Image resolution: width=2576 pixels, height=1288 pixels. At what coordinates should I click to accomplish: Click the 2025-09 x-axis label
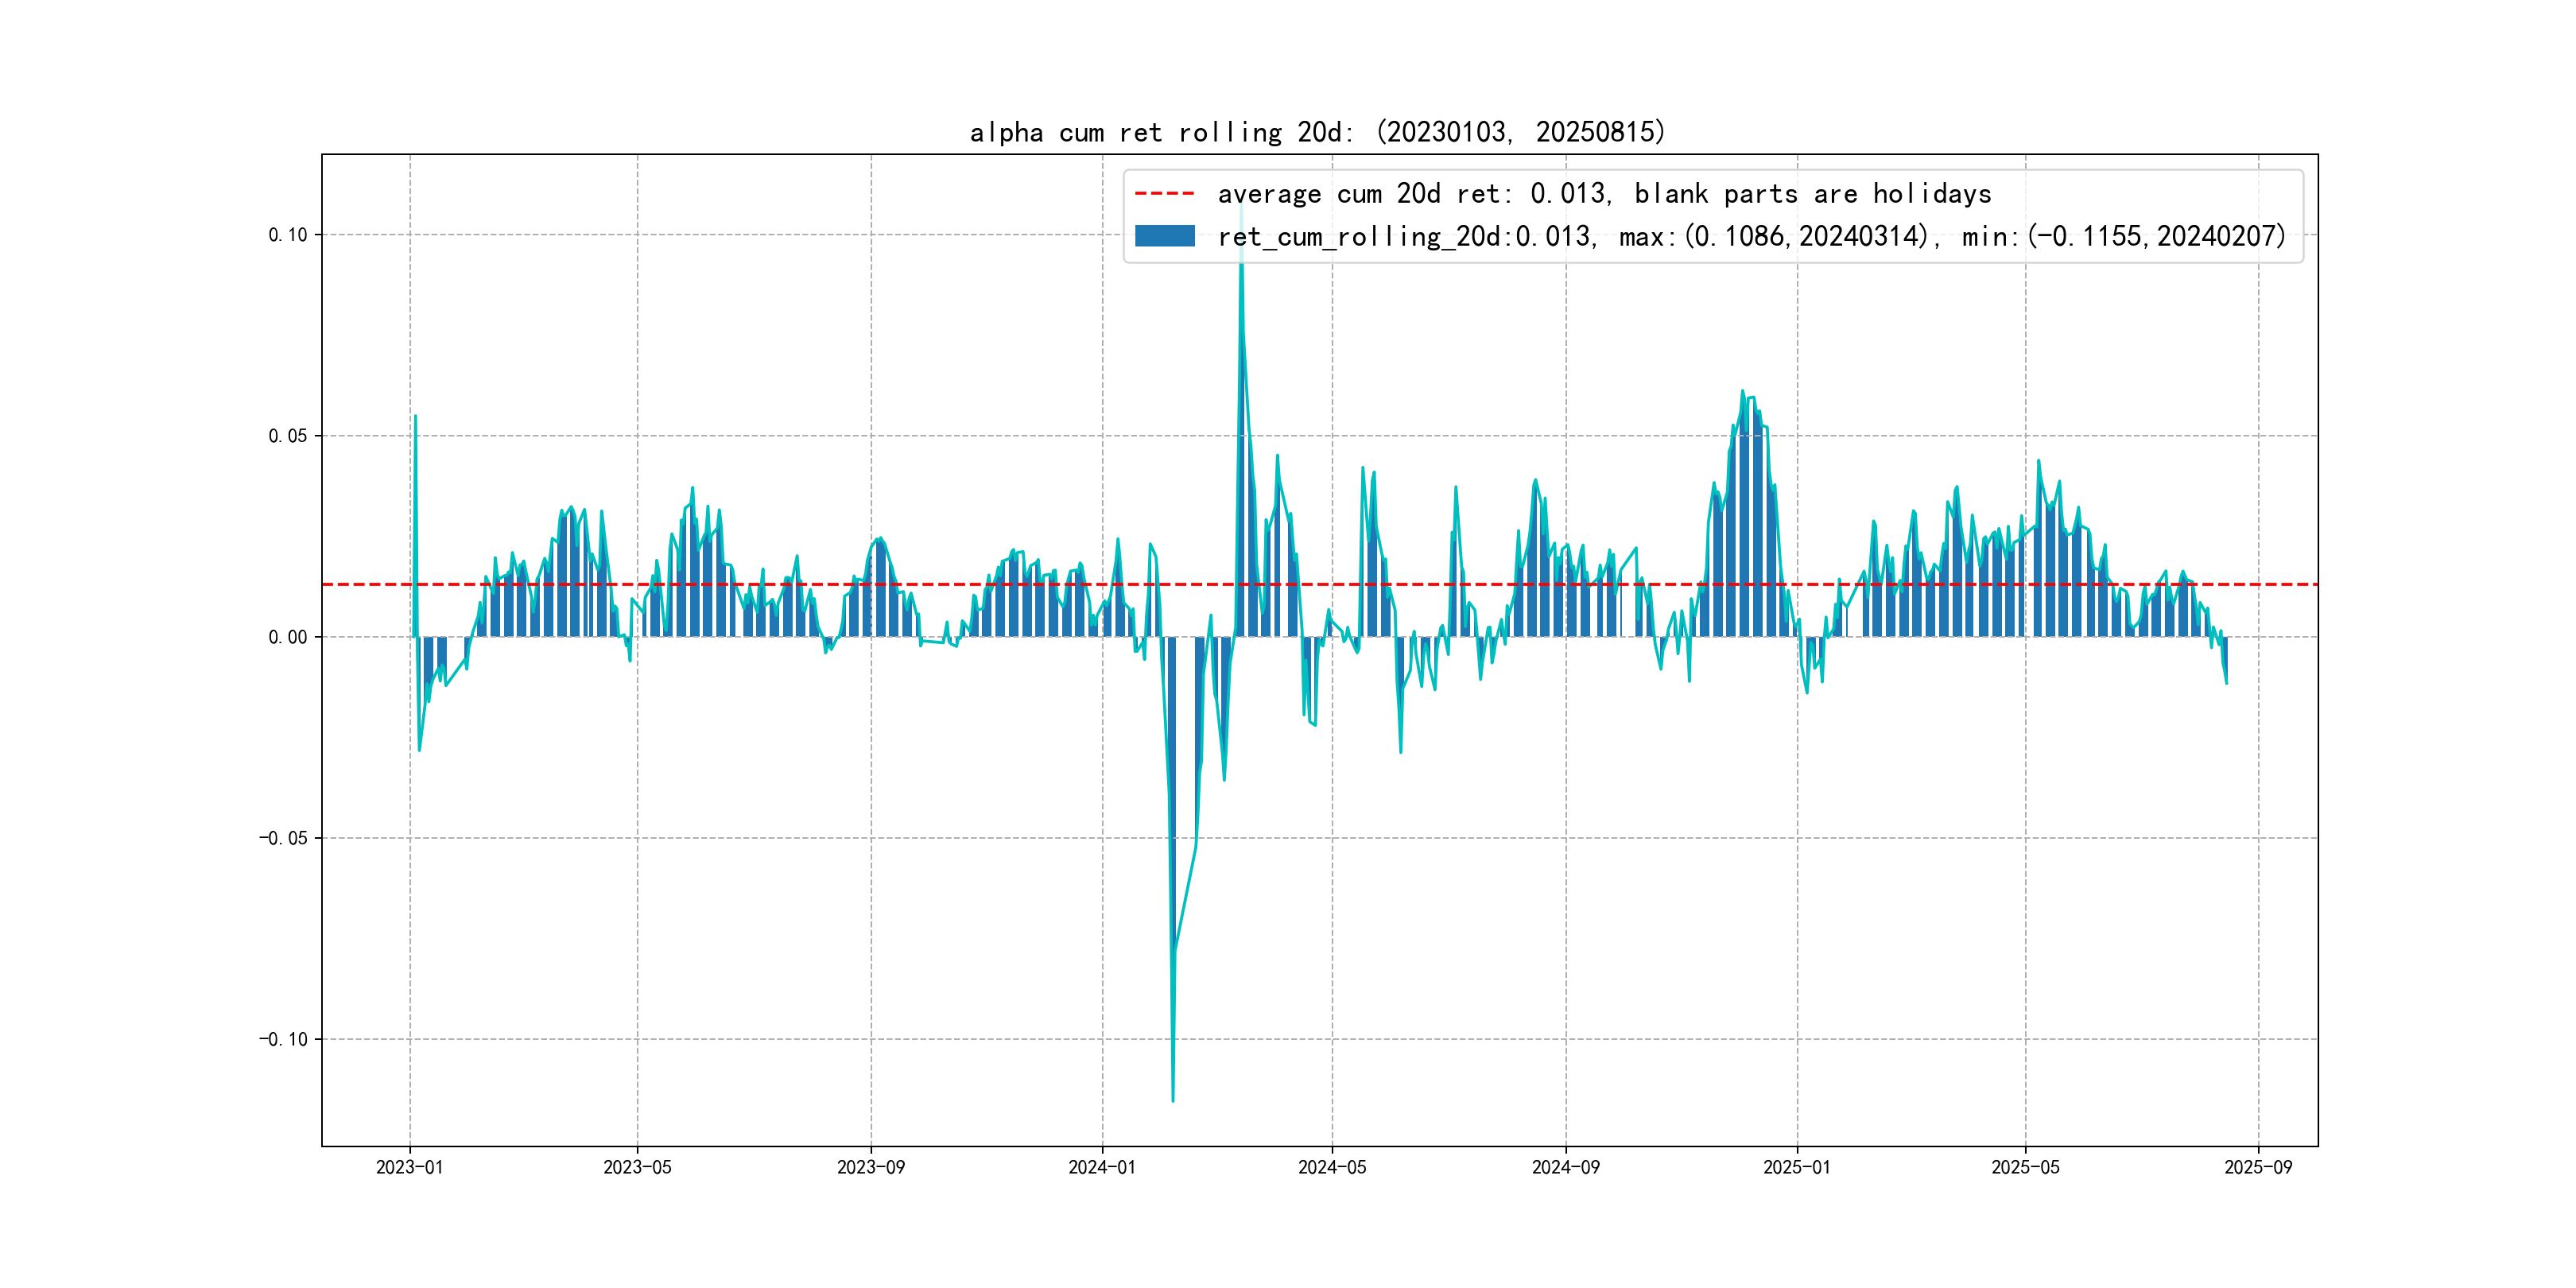[x=2258, y=1167]
